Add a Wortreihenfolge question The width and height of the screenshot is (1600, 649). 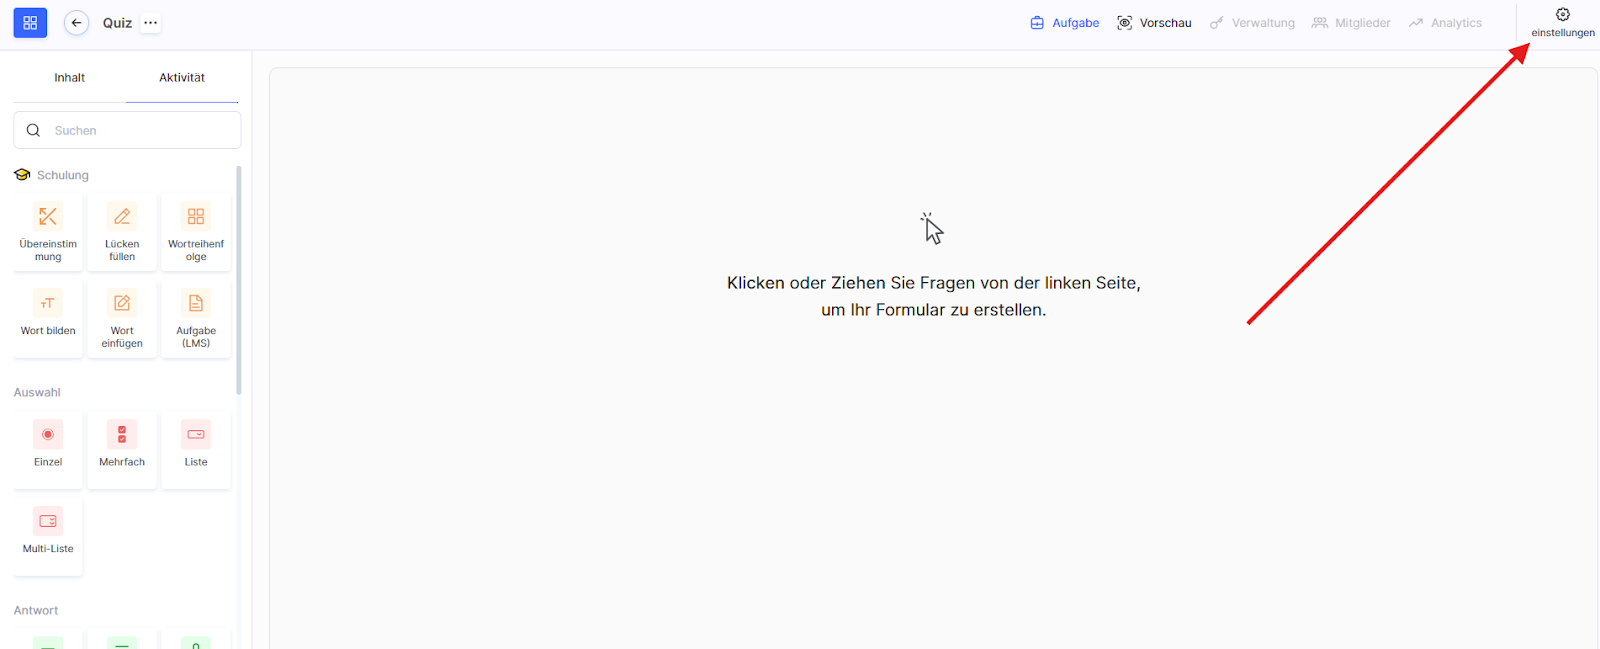coord(196,217)
